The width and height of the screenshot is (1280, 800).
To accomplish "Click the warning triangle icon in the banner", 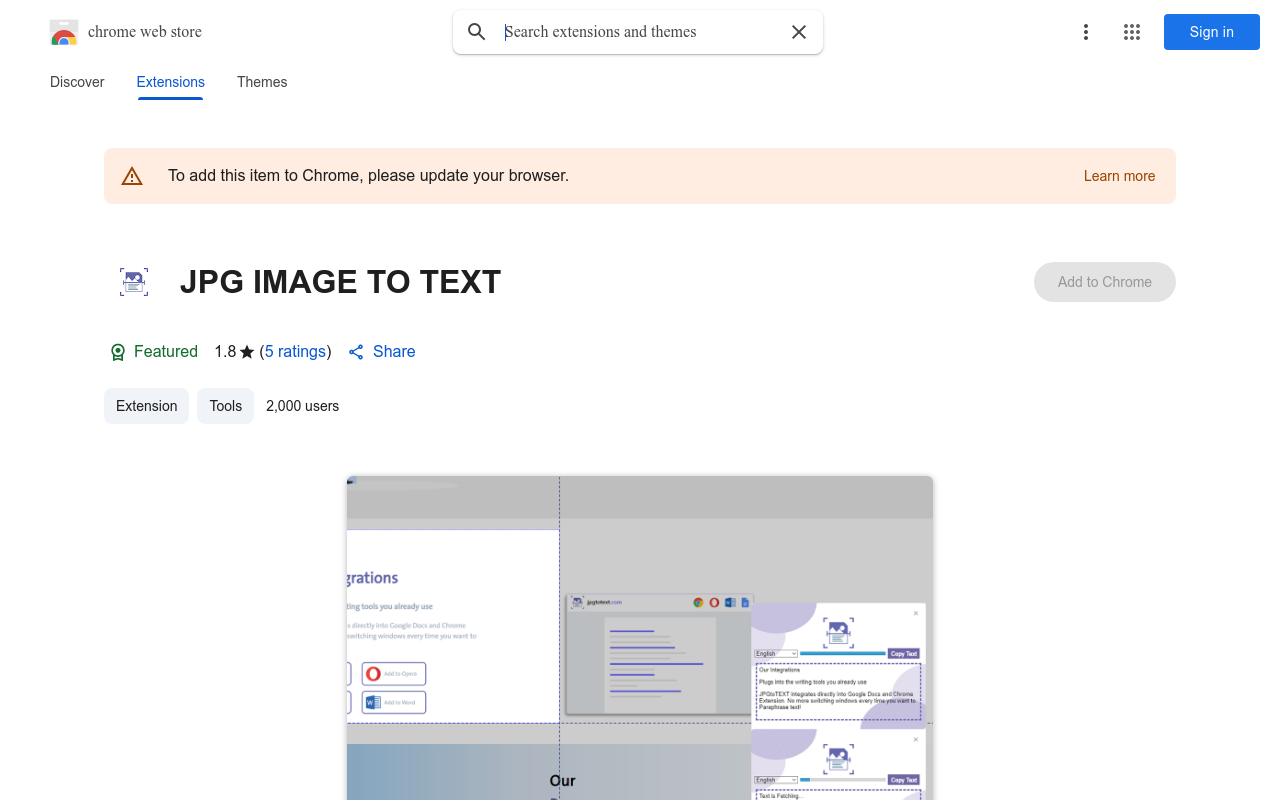I will point(132,176).
